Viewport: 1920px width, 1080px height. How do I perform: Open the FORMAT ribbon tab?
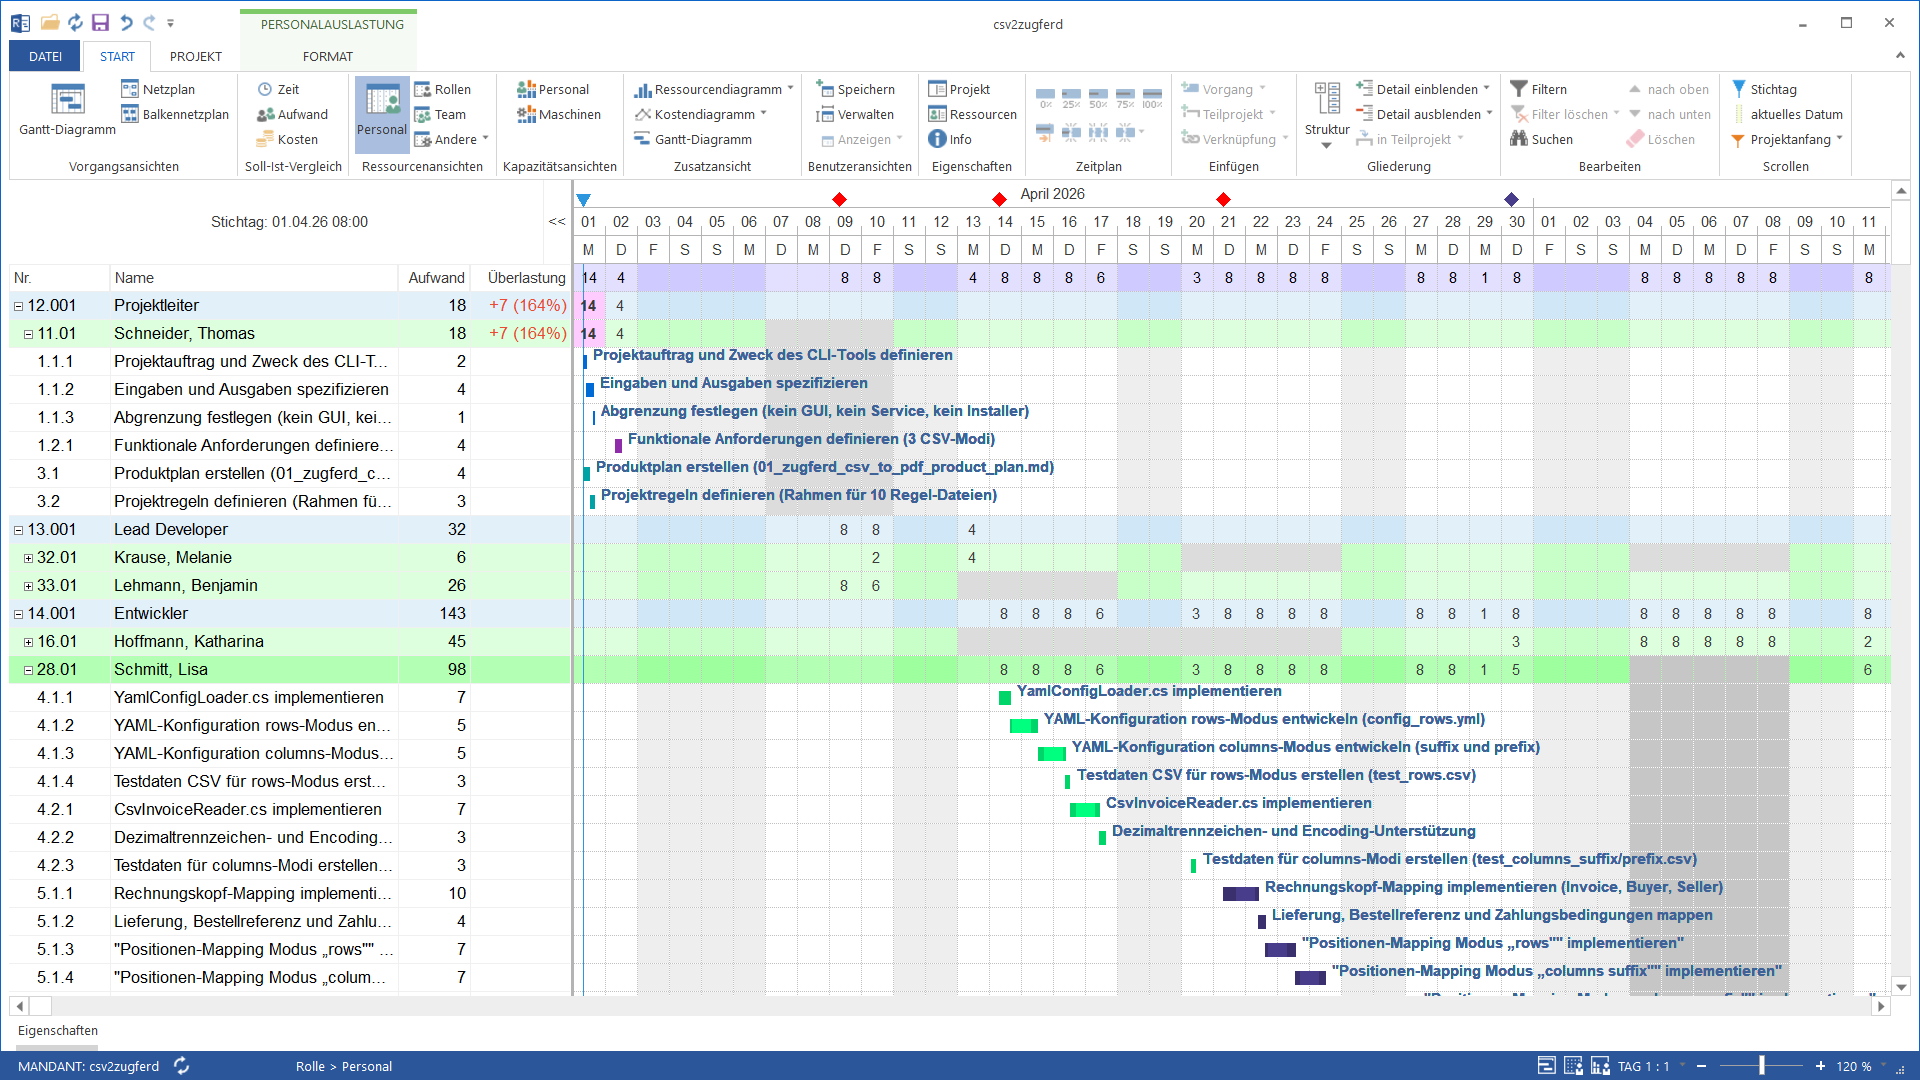pyautogui.click(x=328, y=56)
